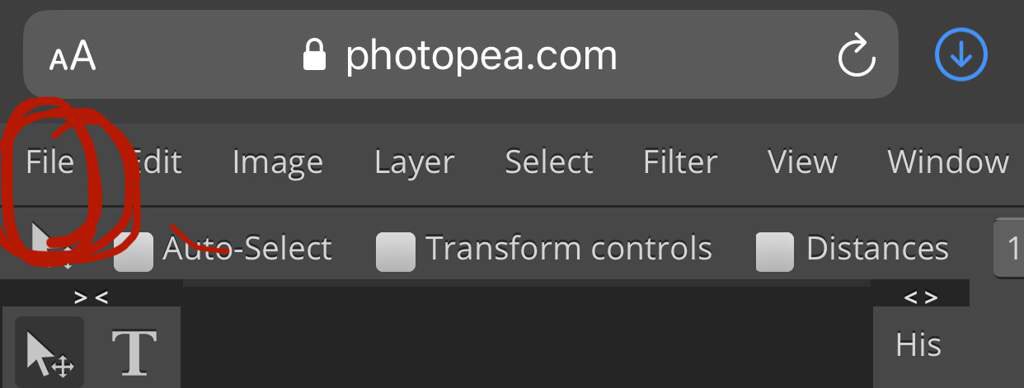Expand the right panel with <> arrows
The width and height of the screenshot is (1024, 388).
point(921,298)
